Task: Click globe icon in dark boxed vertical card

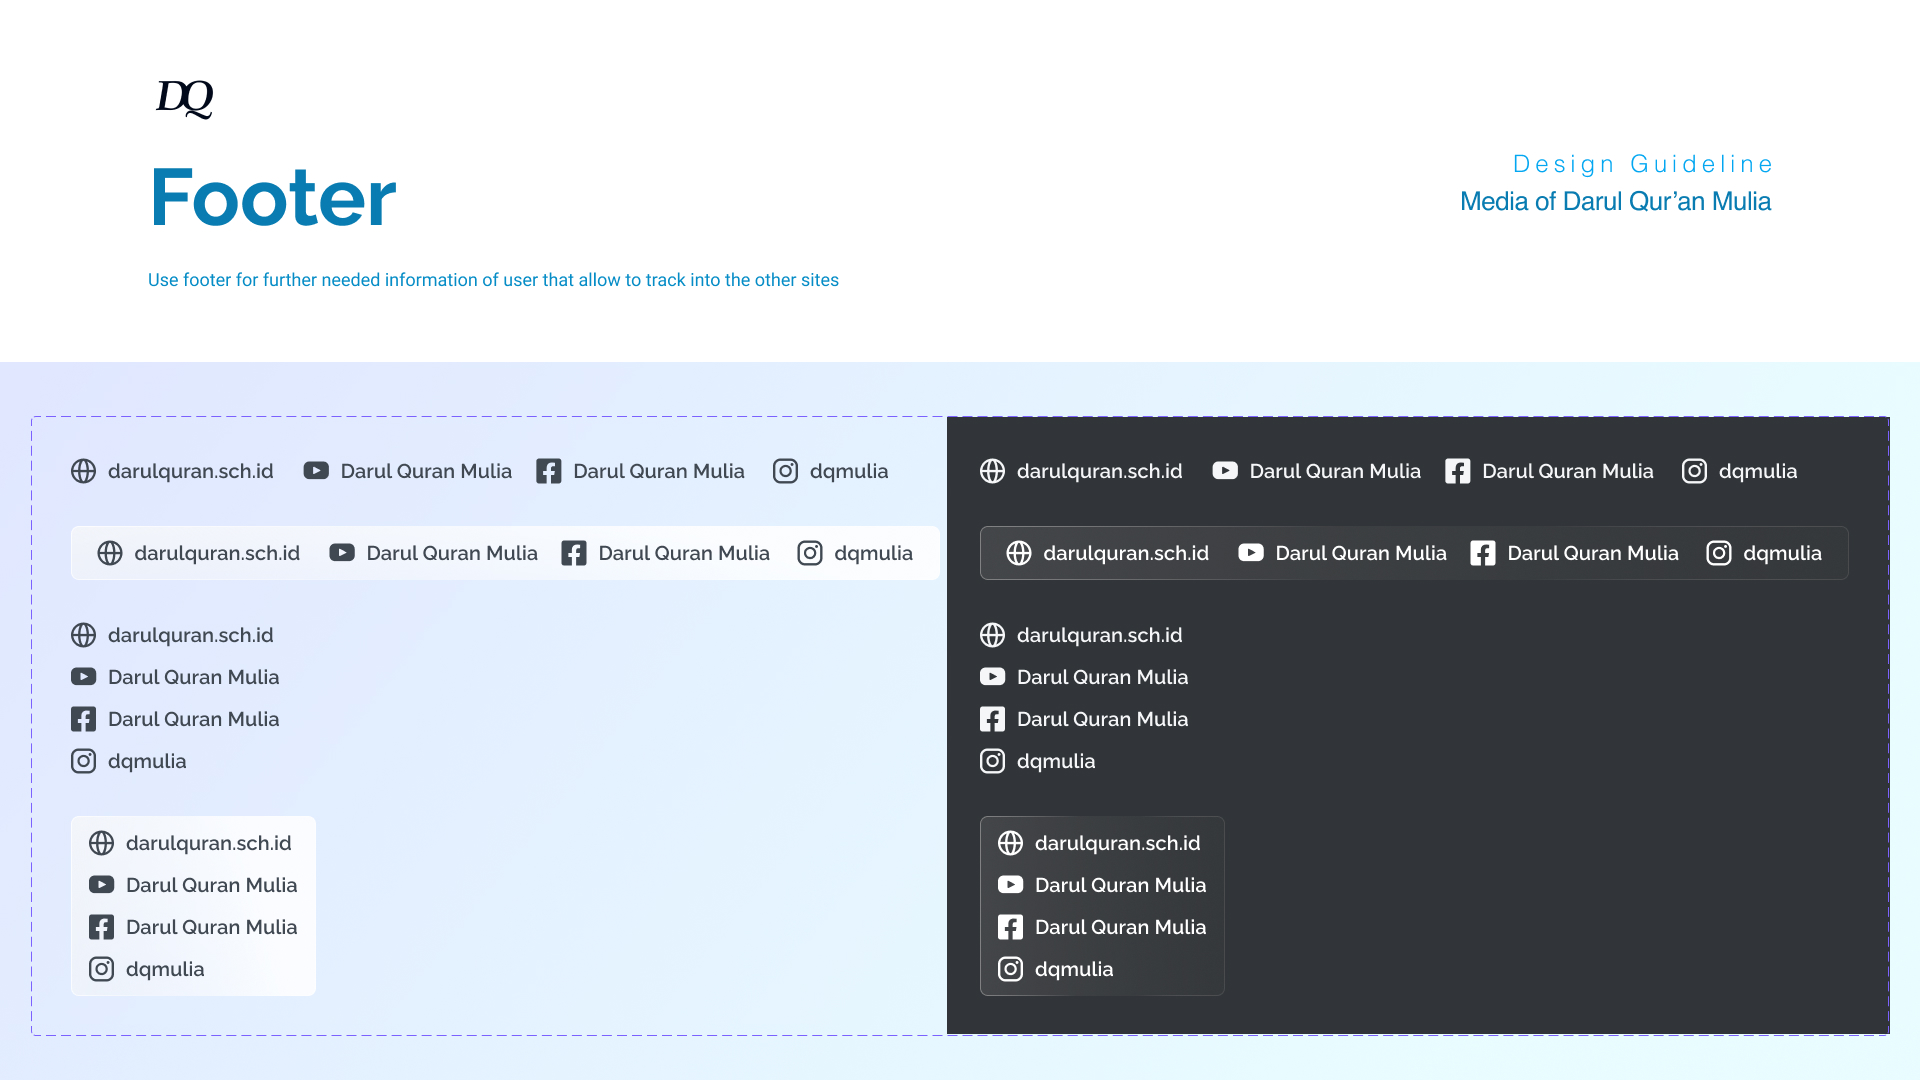Action: (x=1010, y=843)
